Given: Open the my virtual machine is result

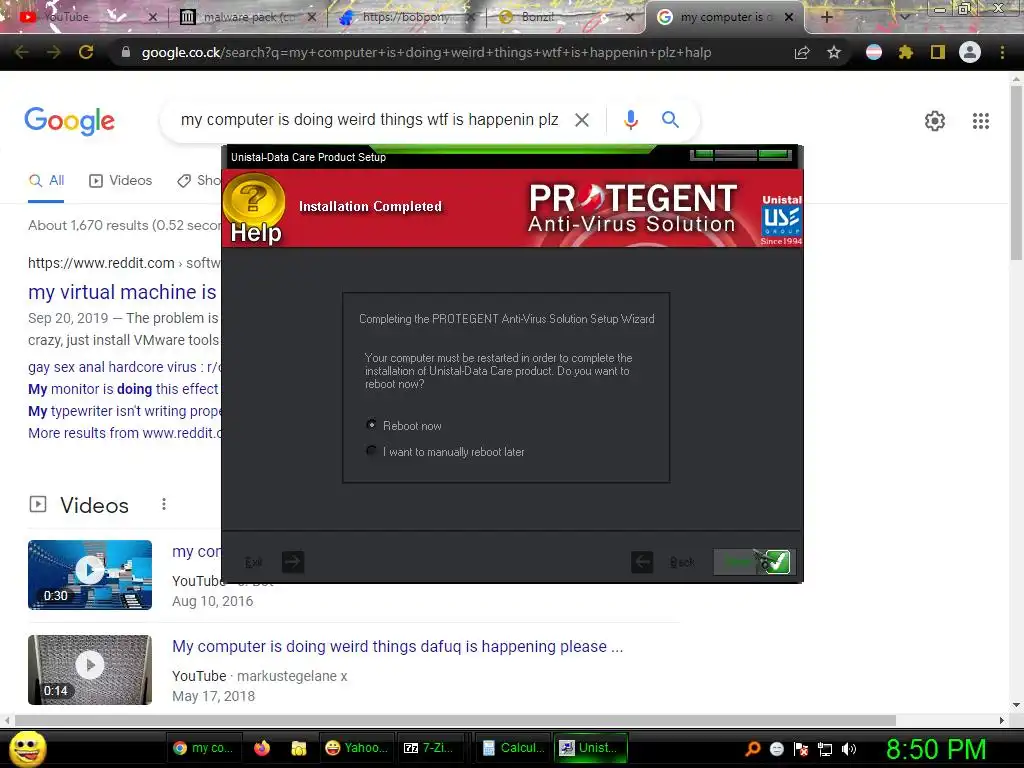Looking at the screenshot, I should [122, 292].
